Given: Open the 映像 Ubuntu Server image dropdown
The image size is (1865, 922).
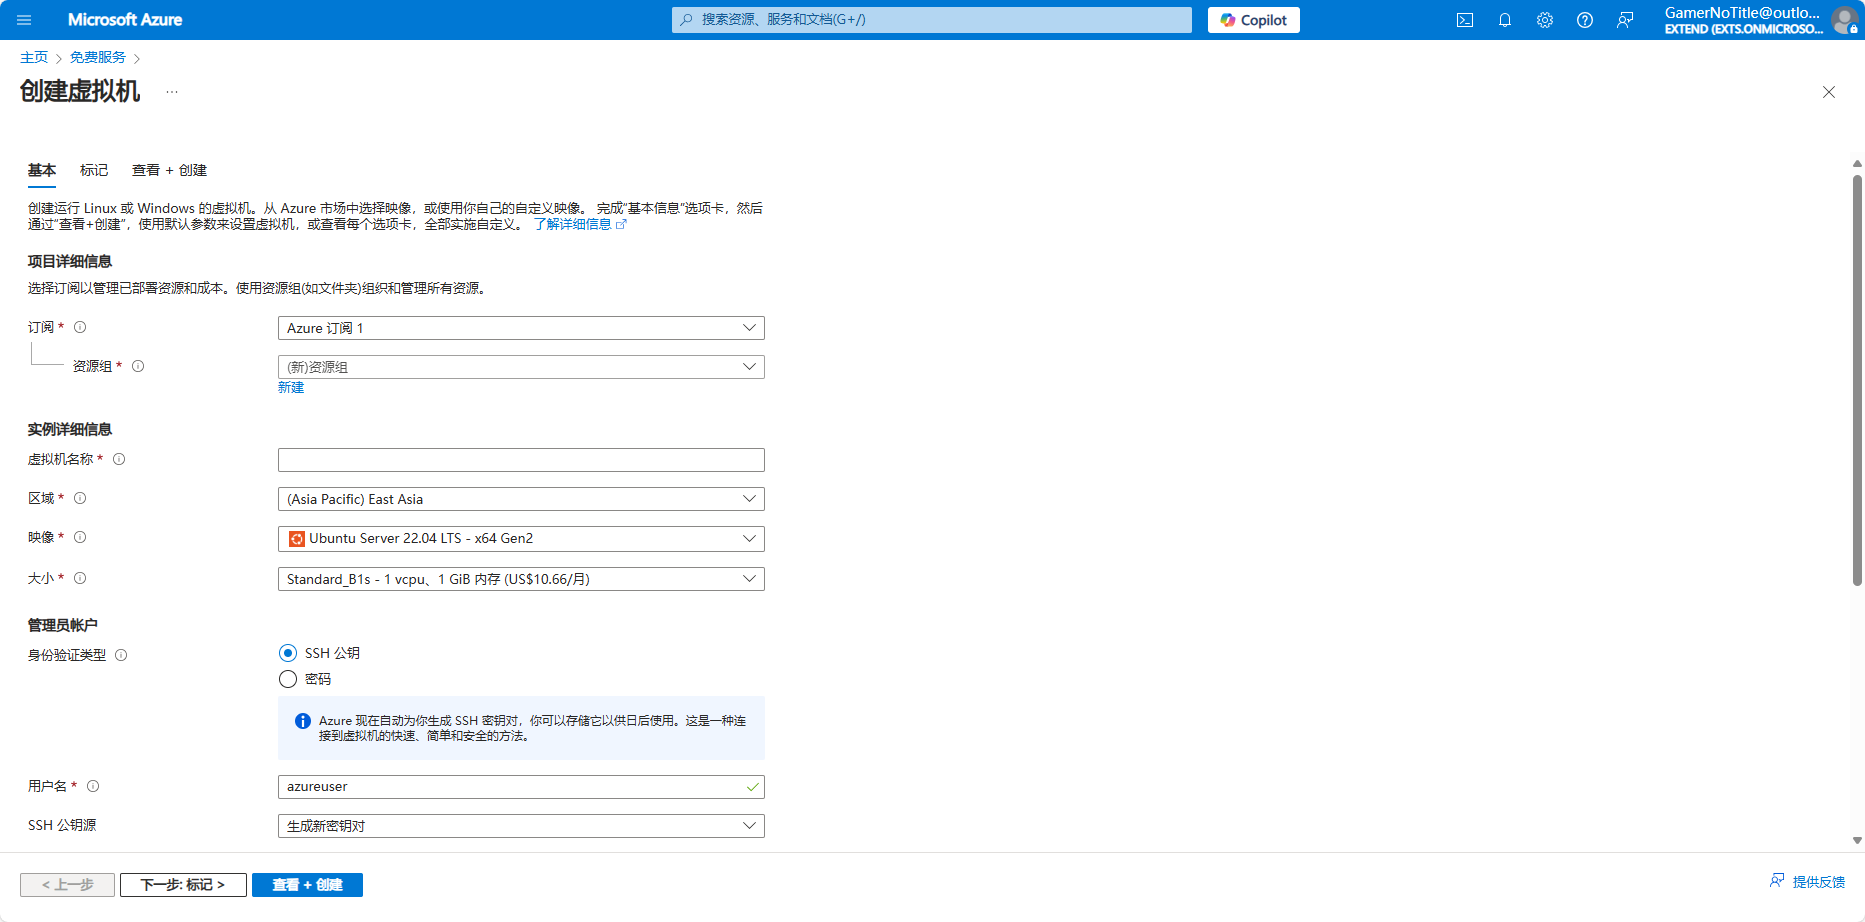Looking at the screenshot, I should point(520,539).
